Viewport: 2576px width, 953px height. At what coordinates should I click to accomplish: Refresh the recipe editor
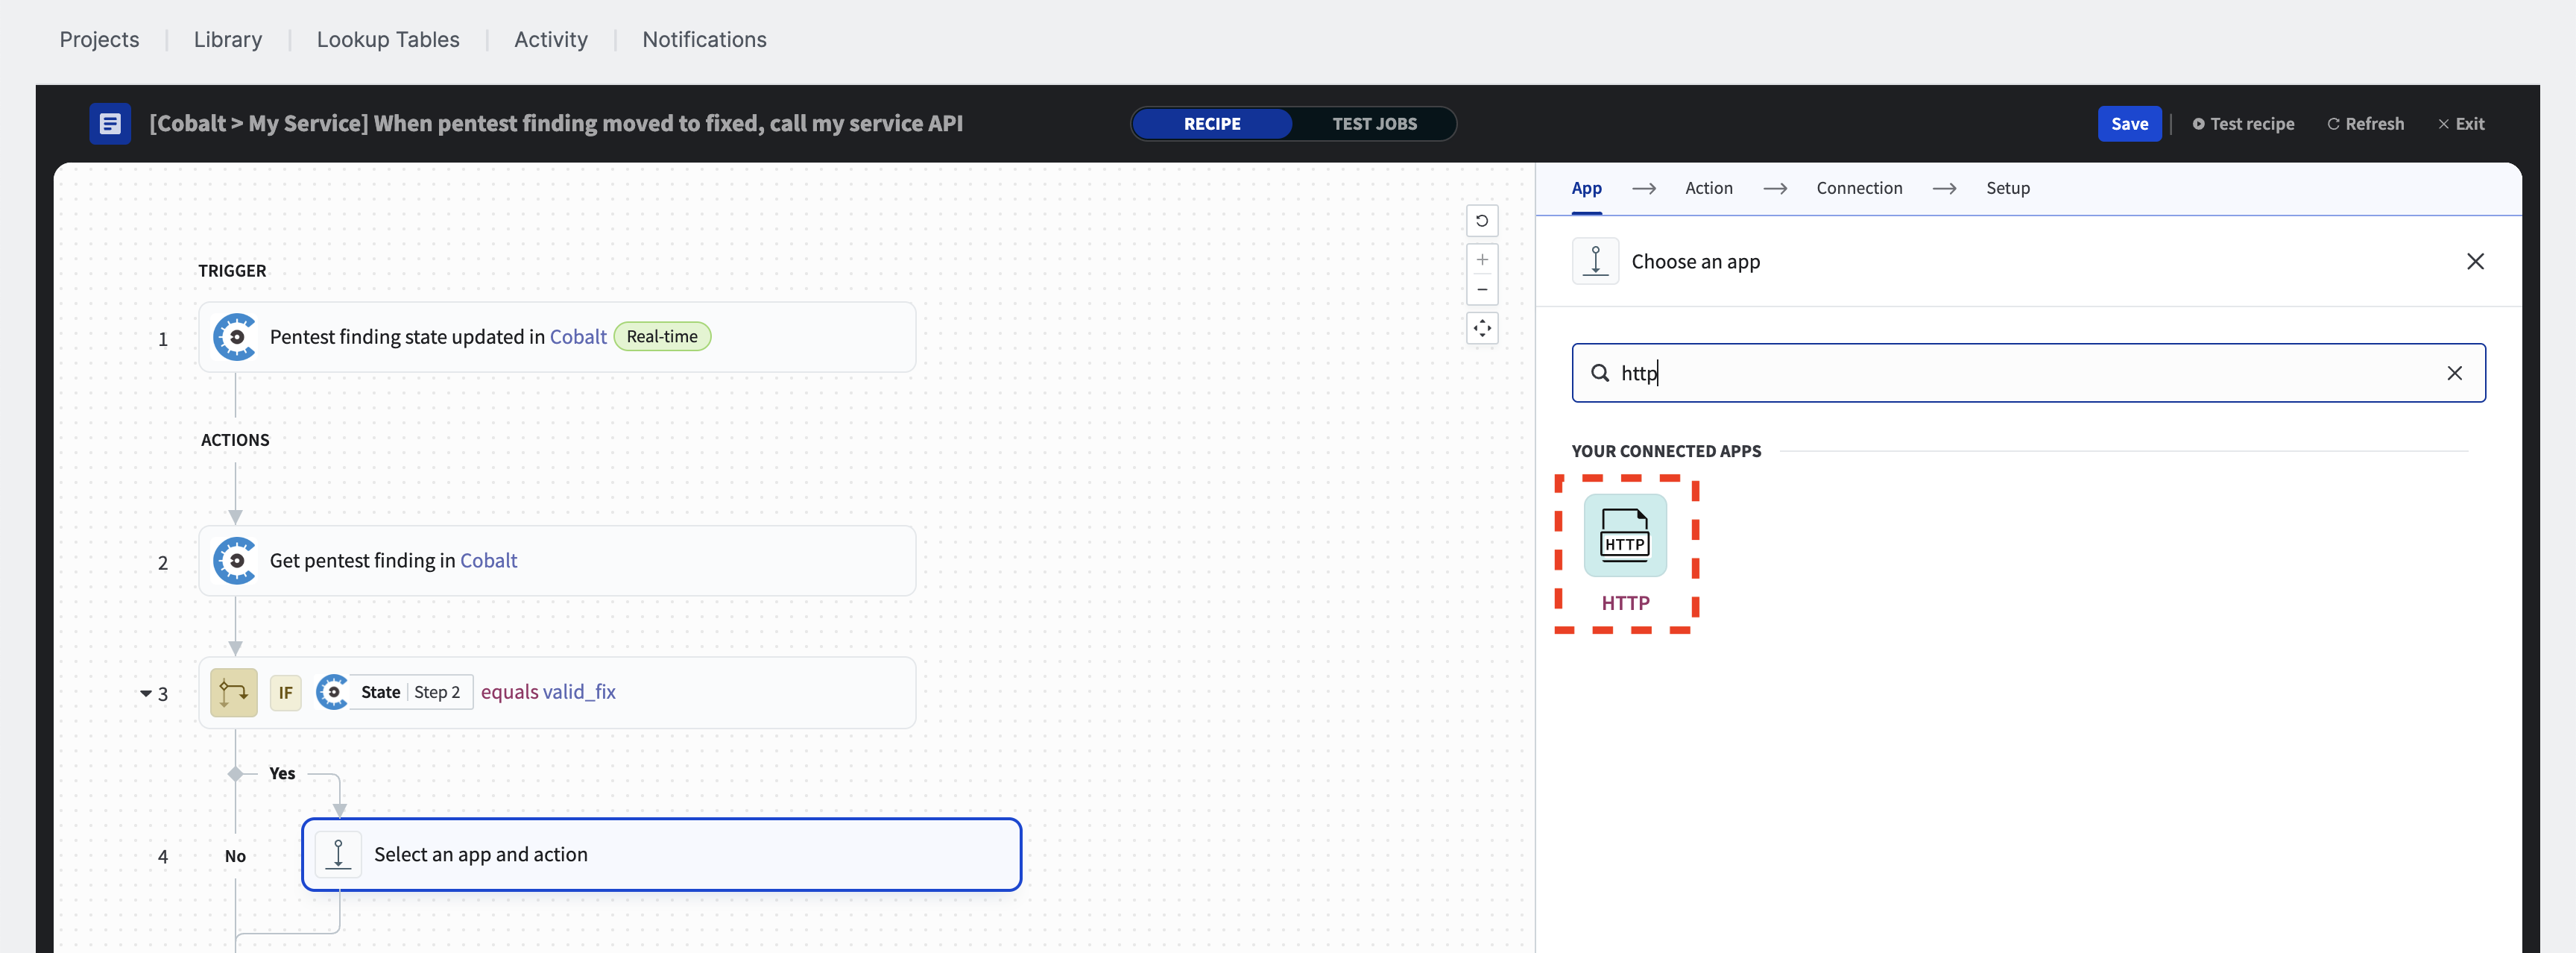[2365, 124]
